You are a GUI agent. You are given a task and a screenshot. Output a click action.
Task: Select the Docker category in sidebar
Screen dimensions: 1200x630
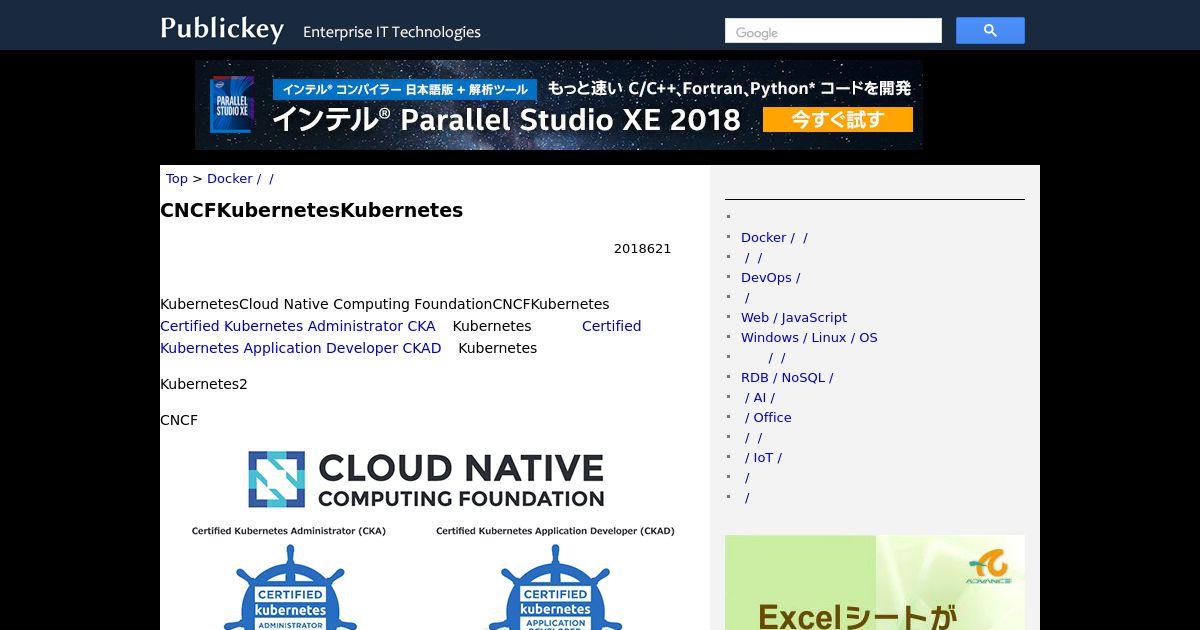[x=774, y=238]
